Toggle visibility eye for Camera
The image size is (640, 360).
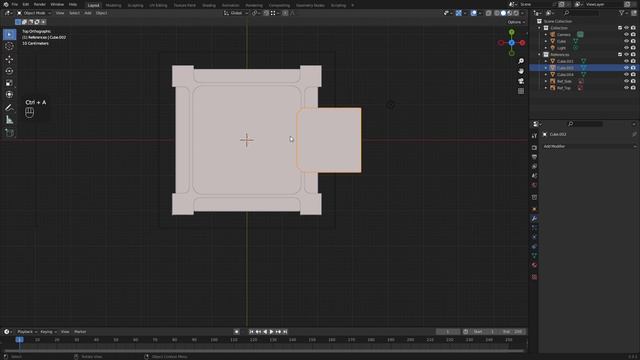pos(626,35)
